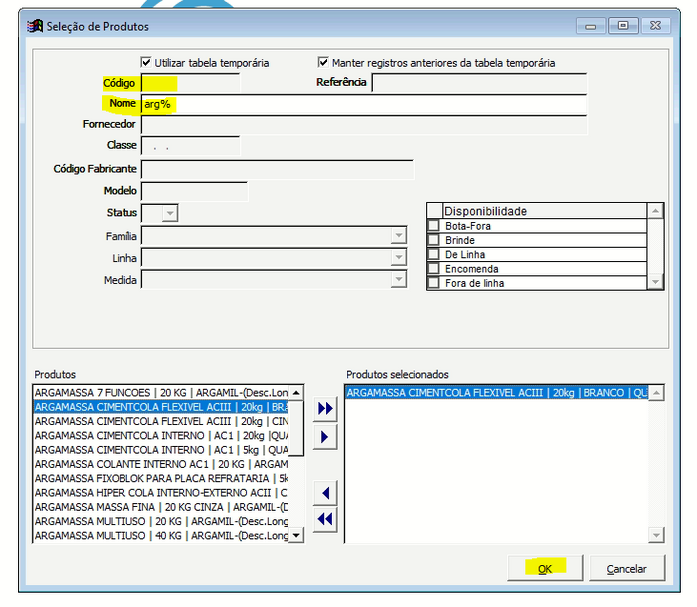
Task: Click Produtos selecionados scroll up arrow
Action: 656,393
